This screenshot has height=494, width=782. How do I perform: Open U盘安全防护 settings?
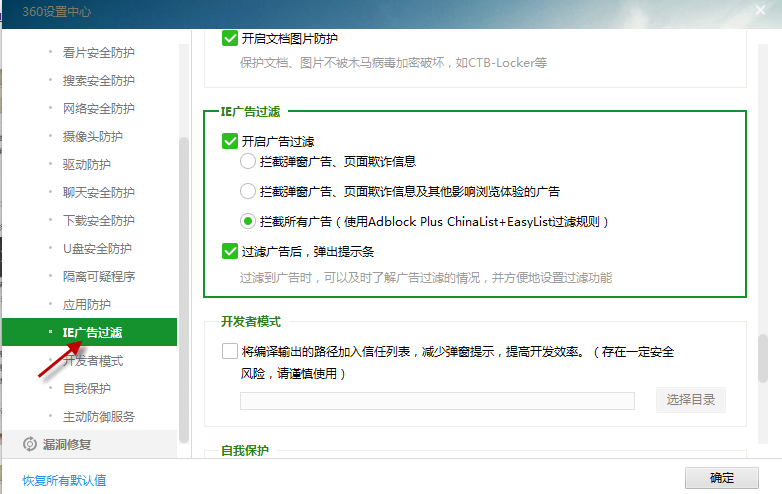(x=97, y=248)
